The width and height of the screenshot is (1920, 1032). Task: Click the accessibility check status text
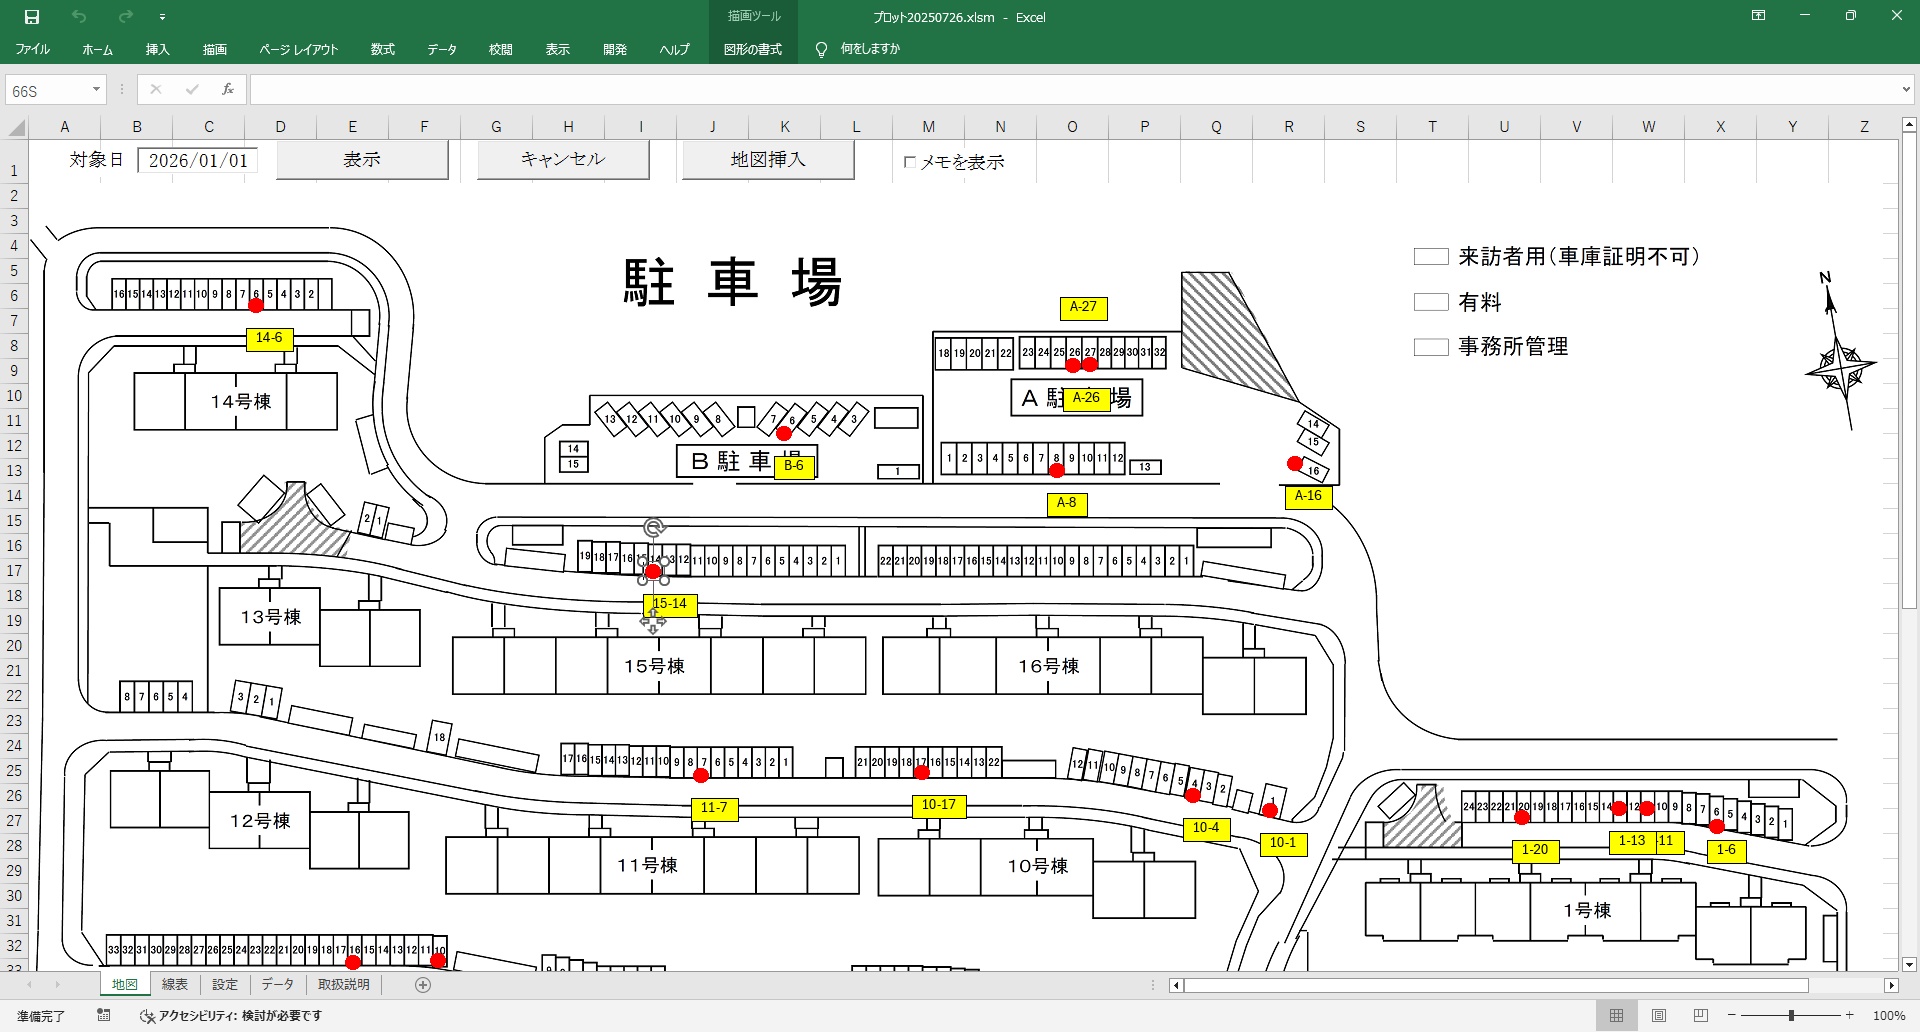click(x=232, y=1016)
